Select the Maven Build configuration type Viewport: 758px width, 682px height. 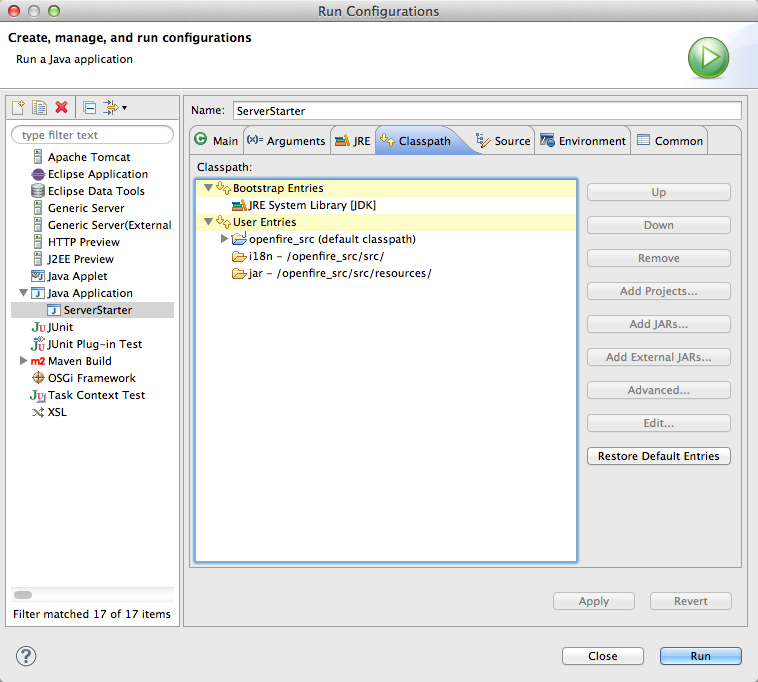[79, 361]
